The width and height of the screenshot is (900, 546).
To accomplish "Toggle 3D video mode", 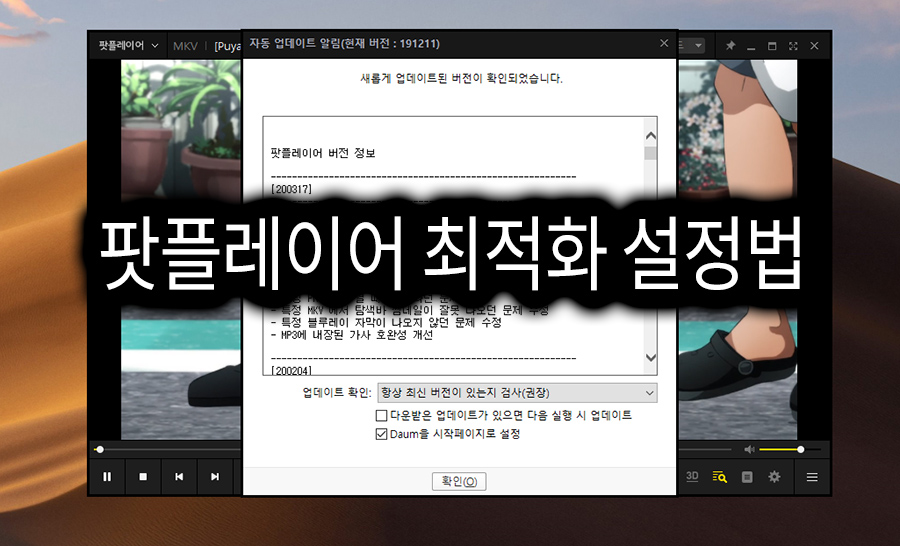I will click(x=692, y=477).
